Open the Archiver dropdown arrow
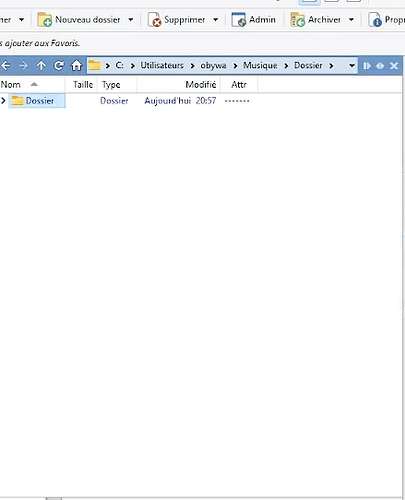 (351, 20)
